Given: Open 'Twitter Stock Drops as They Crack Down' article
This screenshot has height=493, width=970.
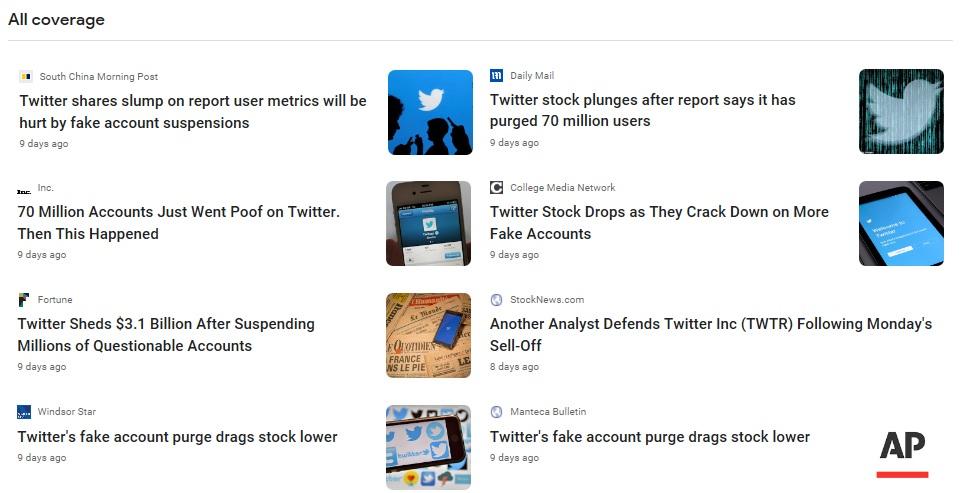Looking at the screenshot, I should [x=659, y=223].
